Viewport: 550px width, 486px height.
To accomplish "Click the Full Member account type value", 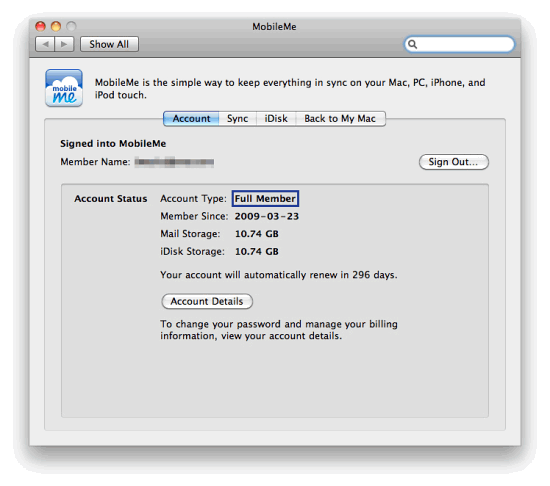I will 265,198.
